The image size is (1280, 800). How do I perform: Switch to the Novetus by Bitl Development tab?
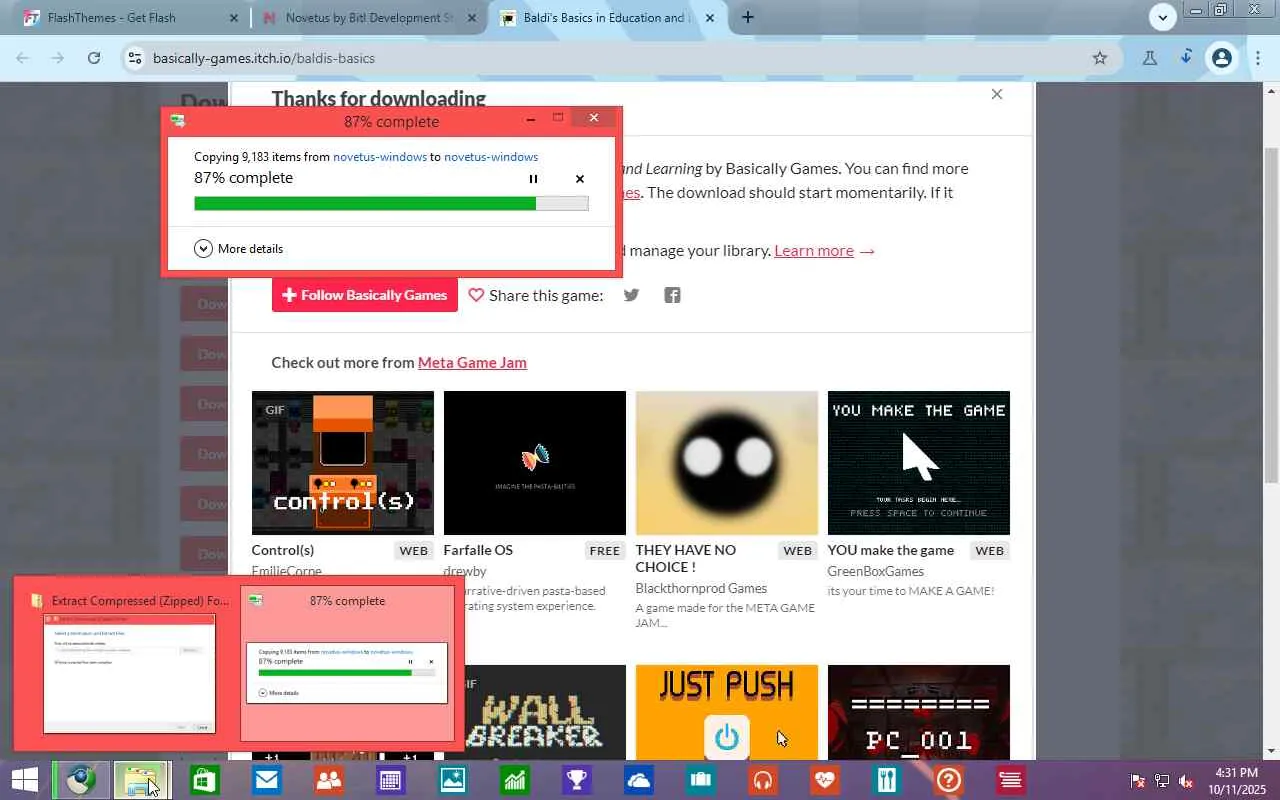tap(369, 18)
